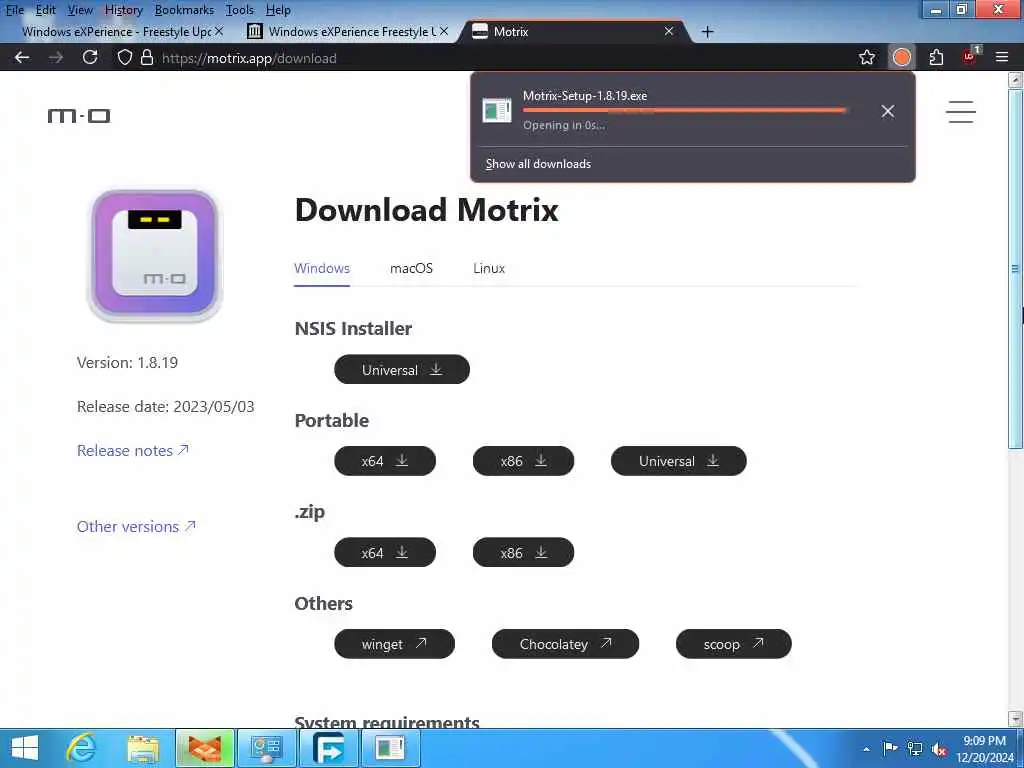Click the scrollbar down arrow

click(1015, 718)
